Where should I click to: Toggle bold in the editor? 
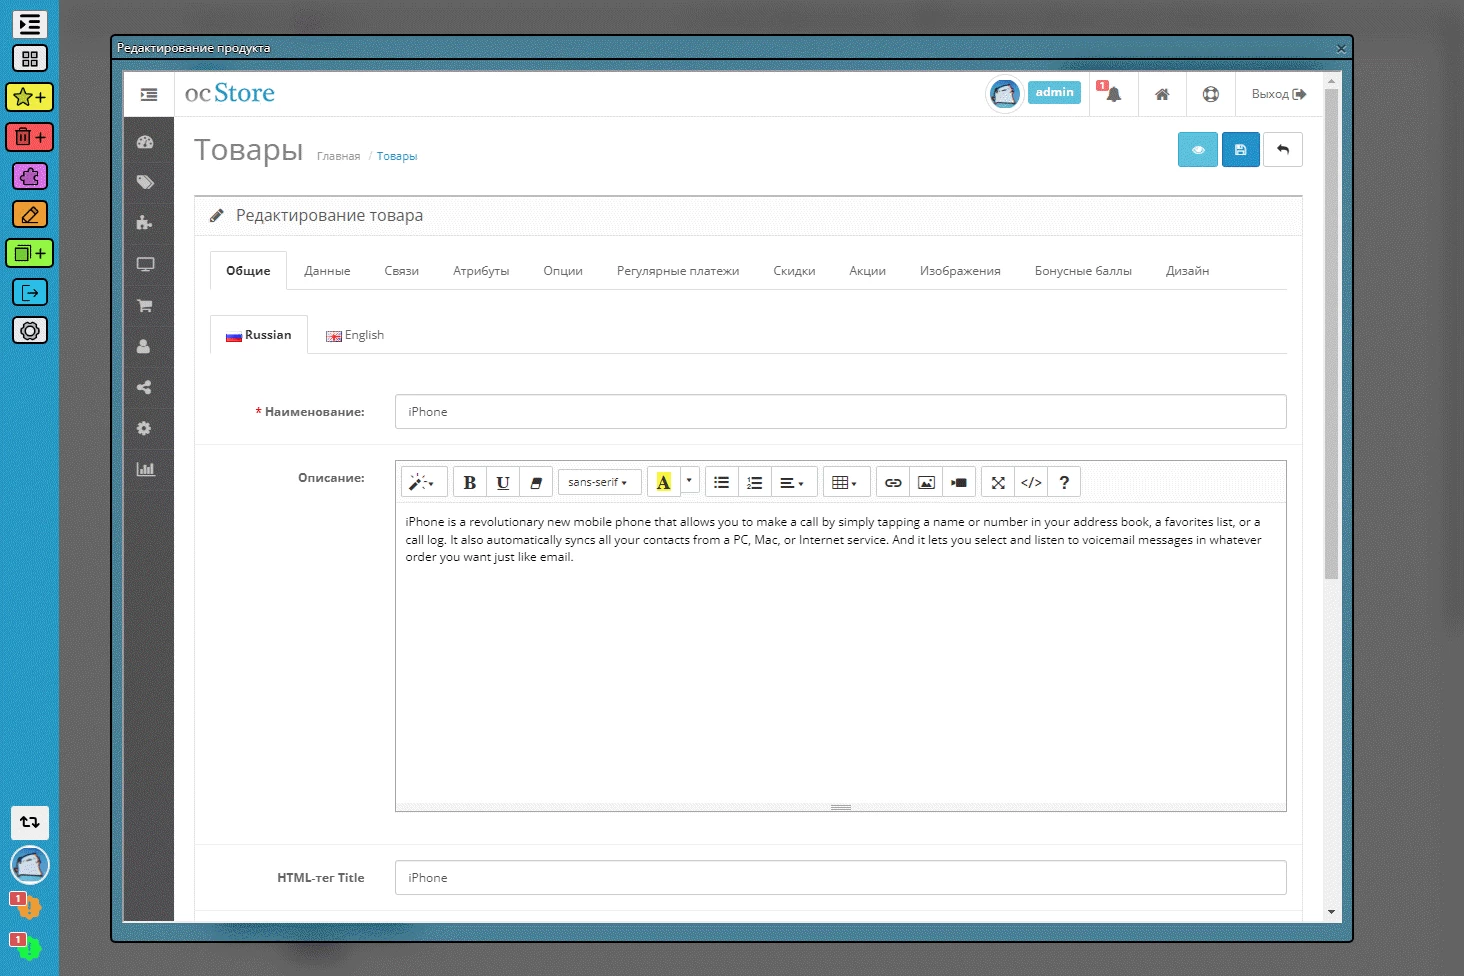point(469,482)
